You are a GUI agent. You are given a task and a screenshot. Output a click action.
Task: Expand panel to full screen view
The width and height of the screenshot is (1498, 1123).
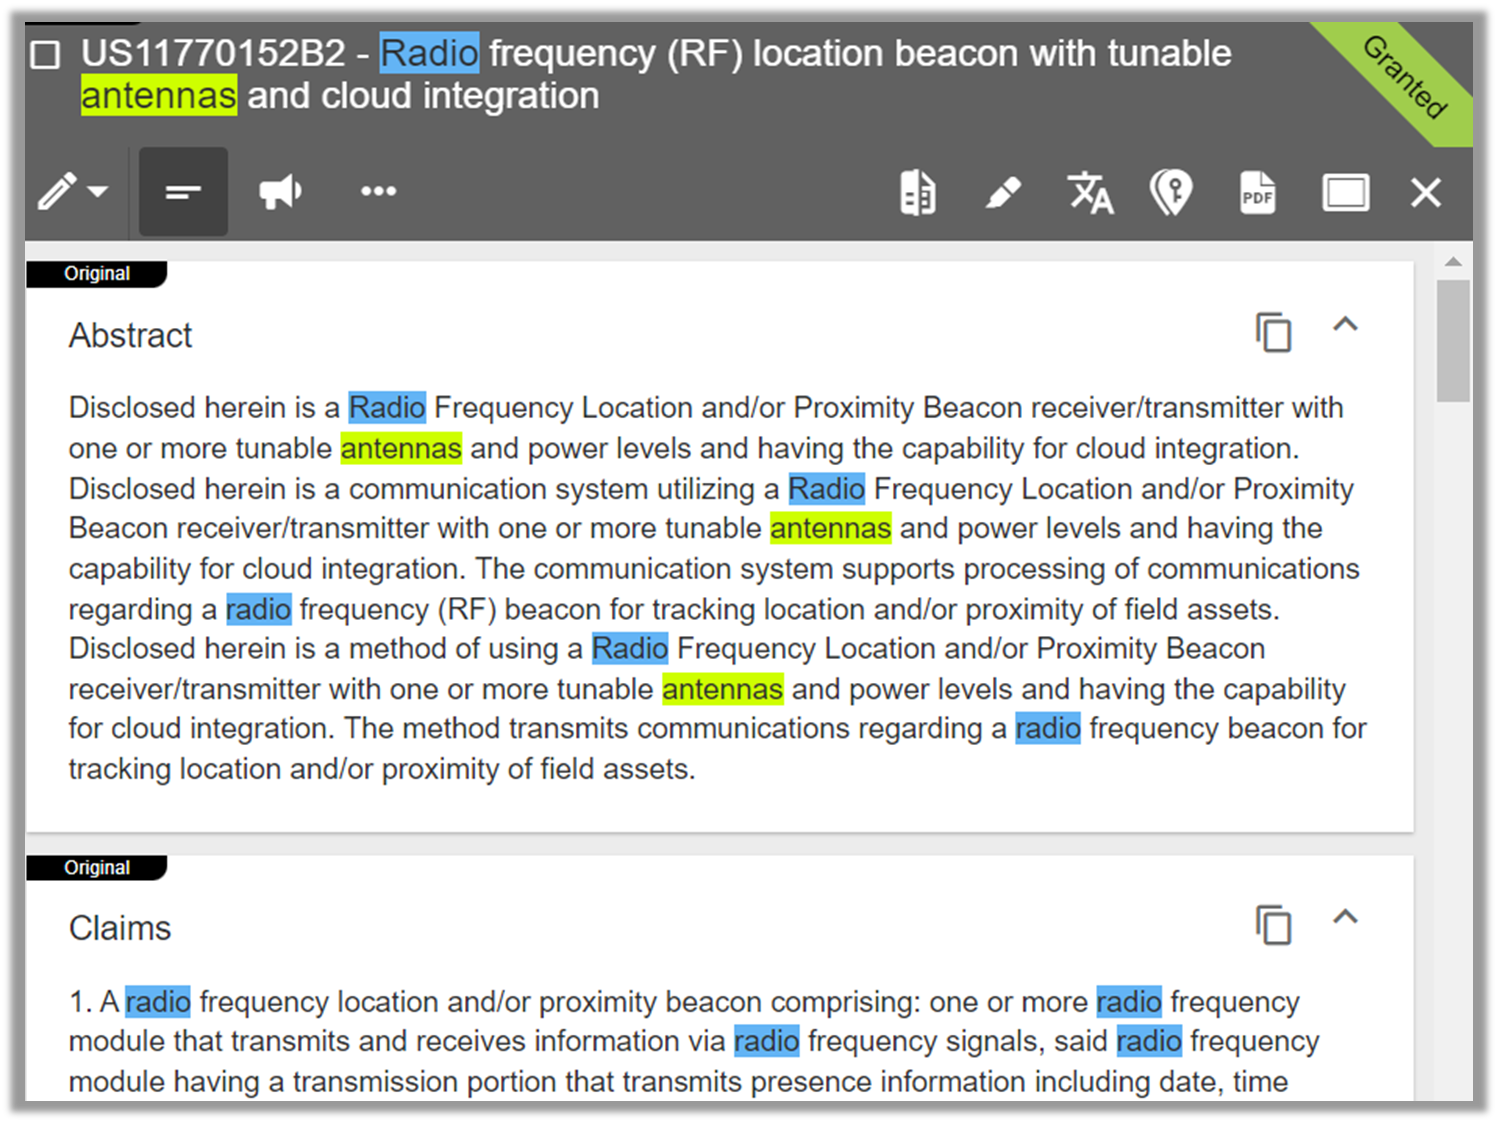(1345, 192)
